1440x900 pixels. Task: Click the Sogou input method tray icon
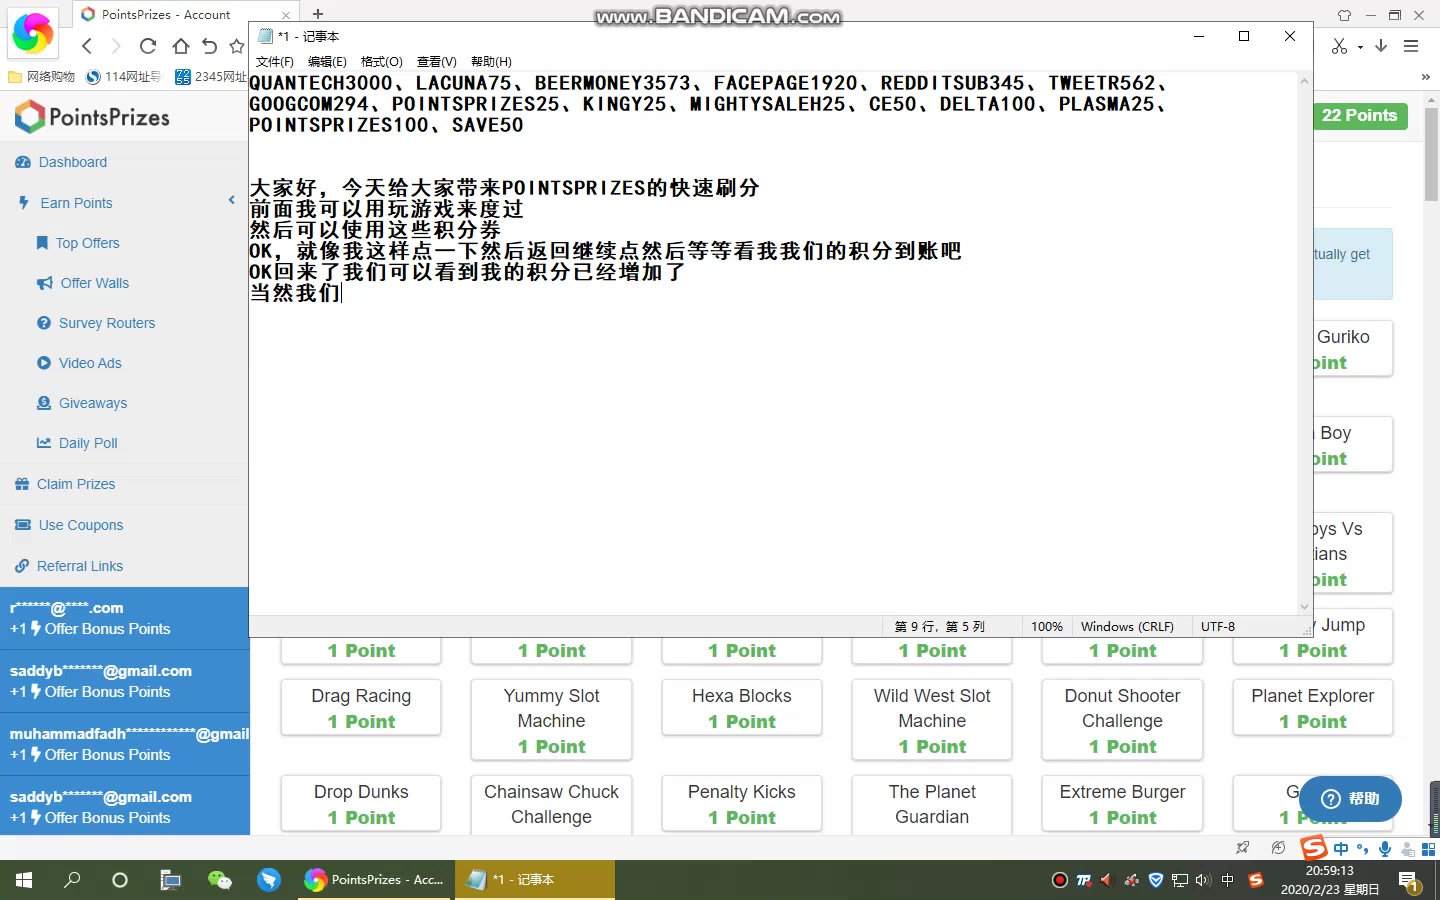tap(1256, 880)
